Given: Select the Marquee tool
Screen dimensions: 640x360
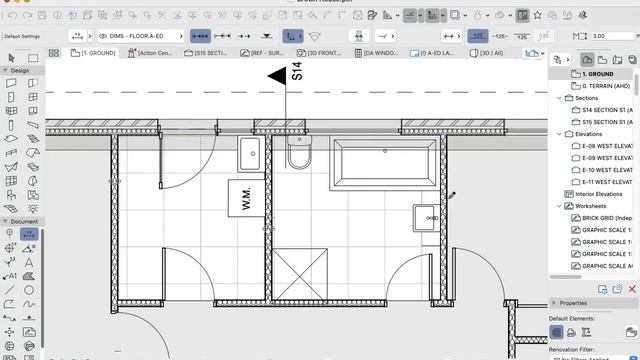Looking at the screenshot, I should point(33,58).
